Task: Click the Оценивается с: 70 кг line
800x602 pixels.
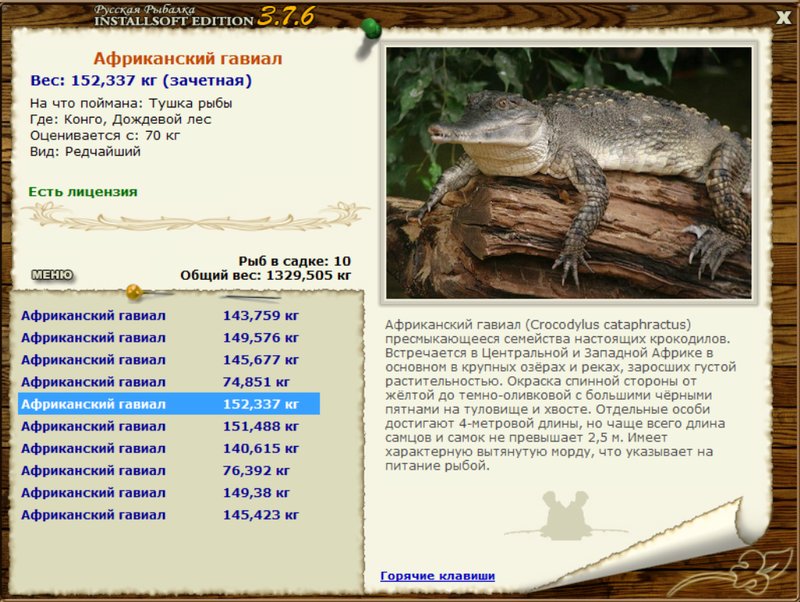Action: [105, 135]
